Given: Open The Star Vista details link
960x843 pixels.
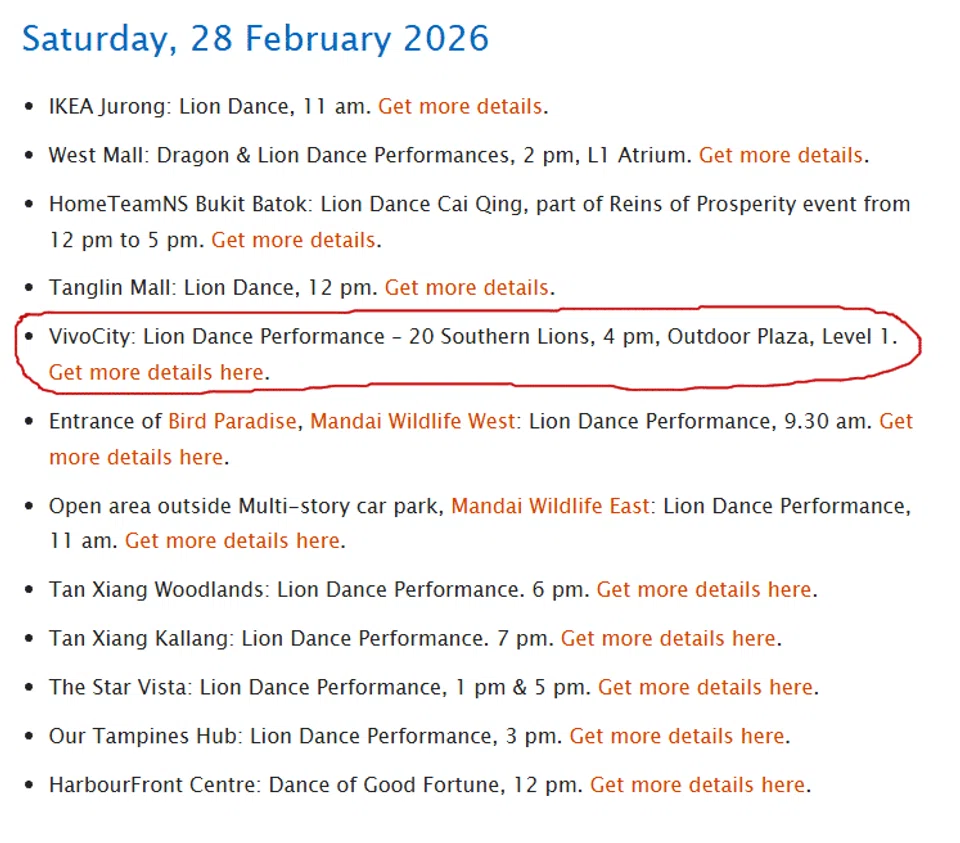Looking at the screenshot, I should 705,687.
